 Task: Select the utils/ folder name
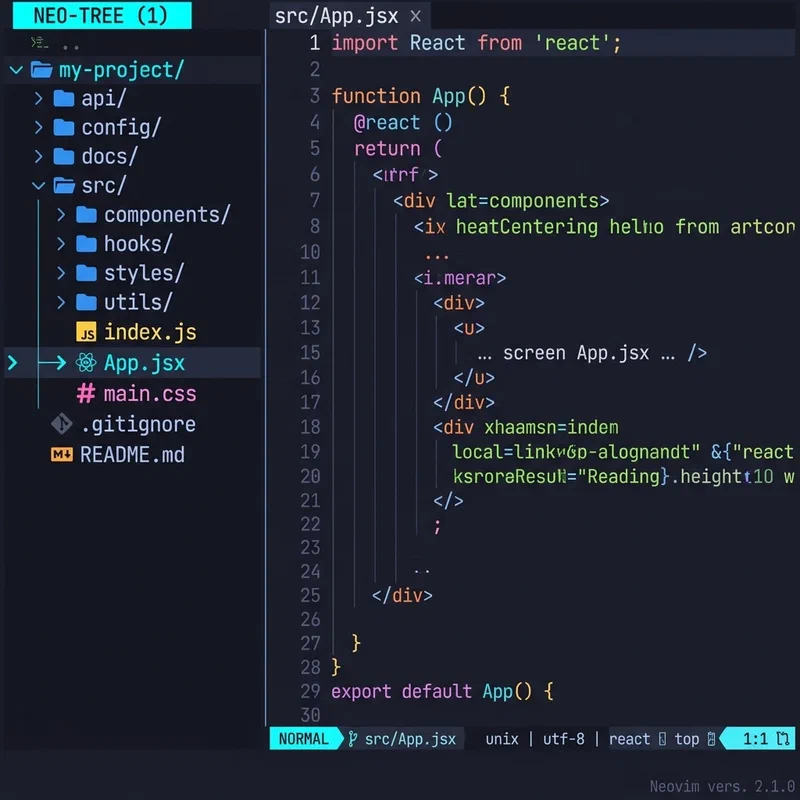point(138,303)
